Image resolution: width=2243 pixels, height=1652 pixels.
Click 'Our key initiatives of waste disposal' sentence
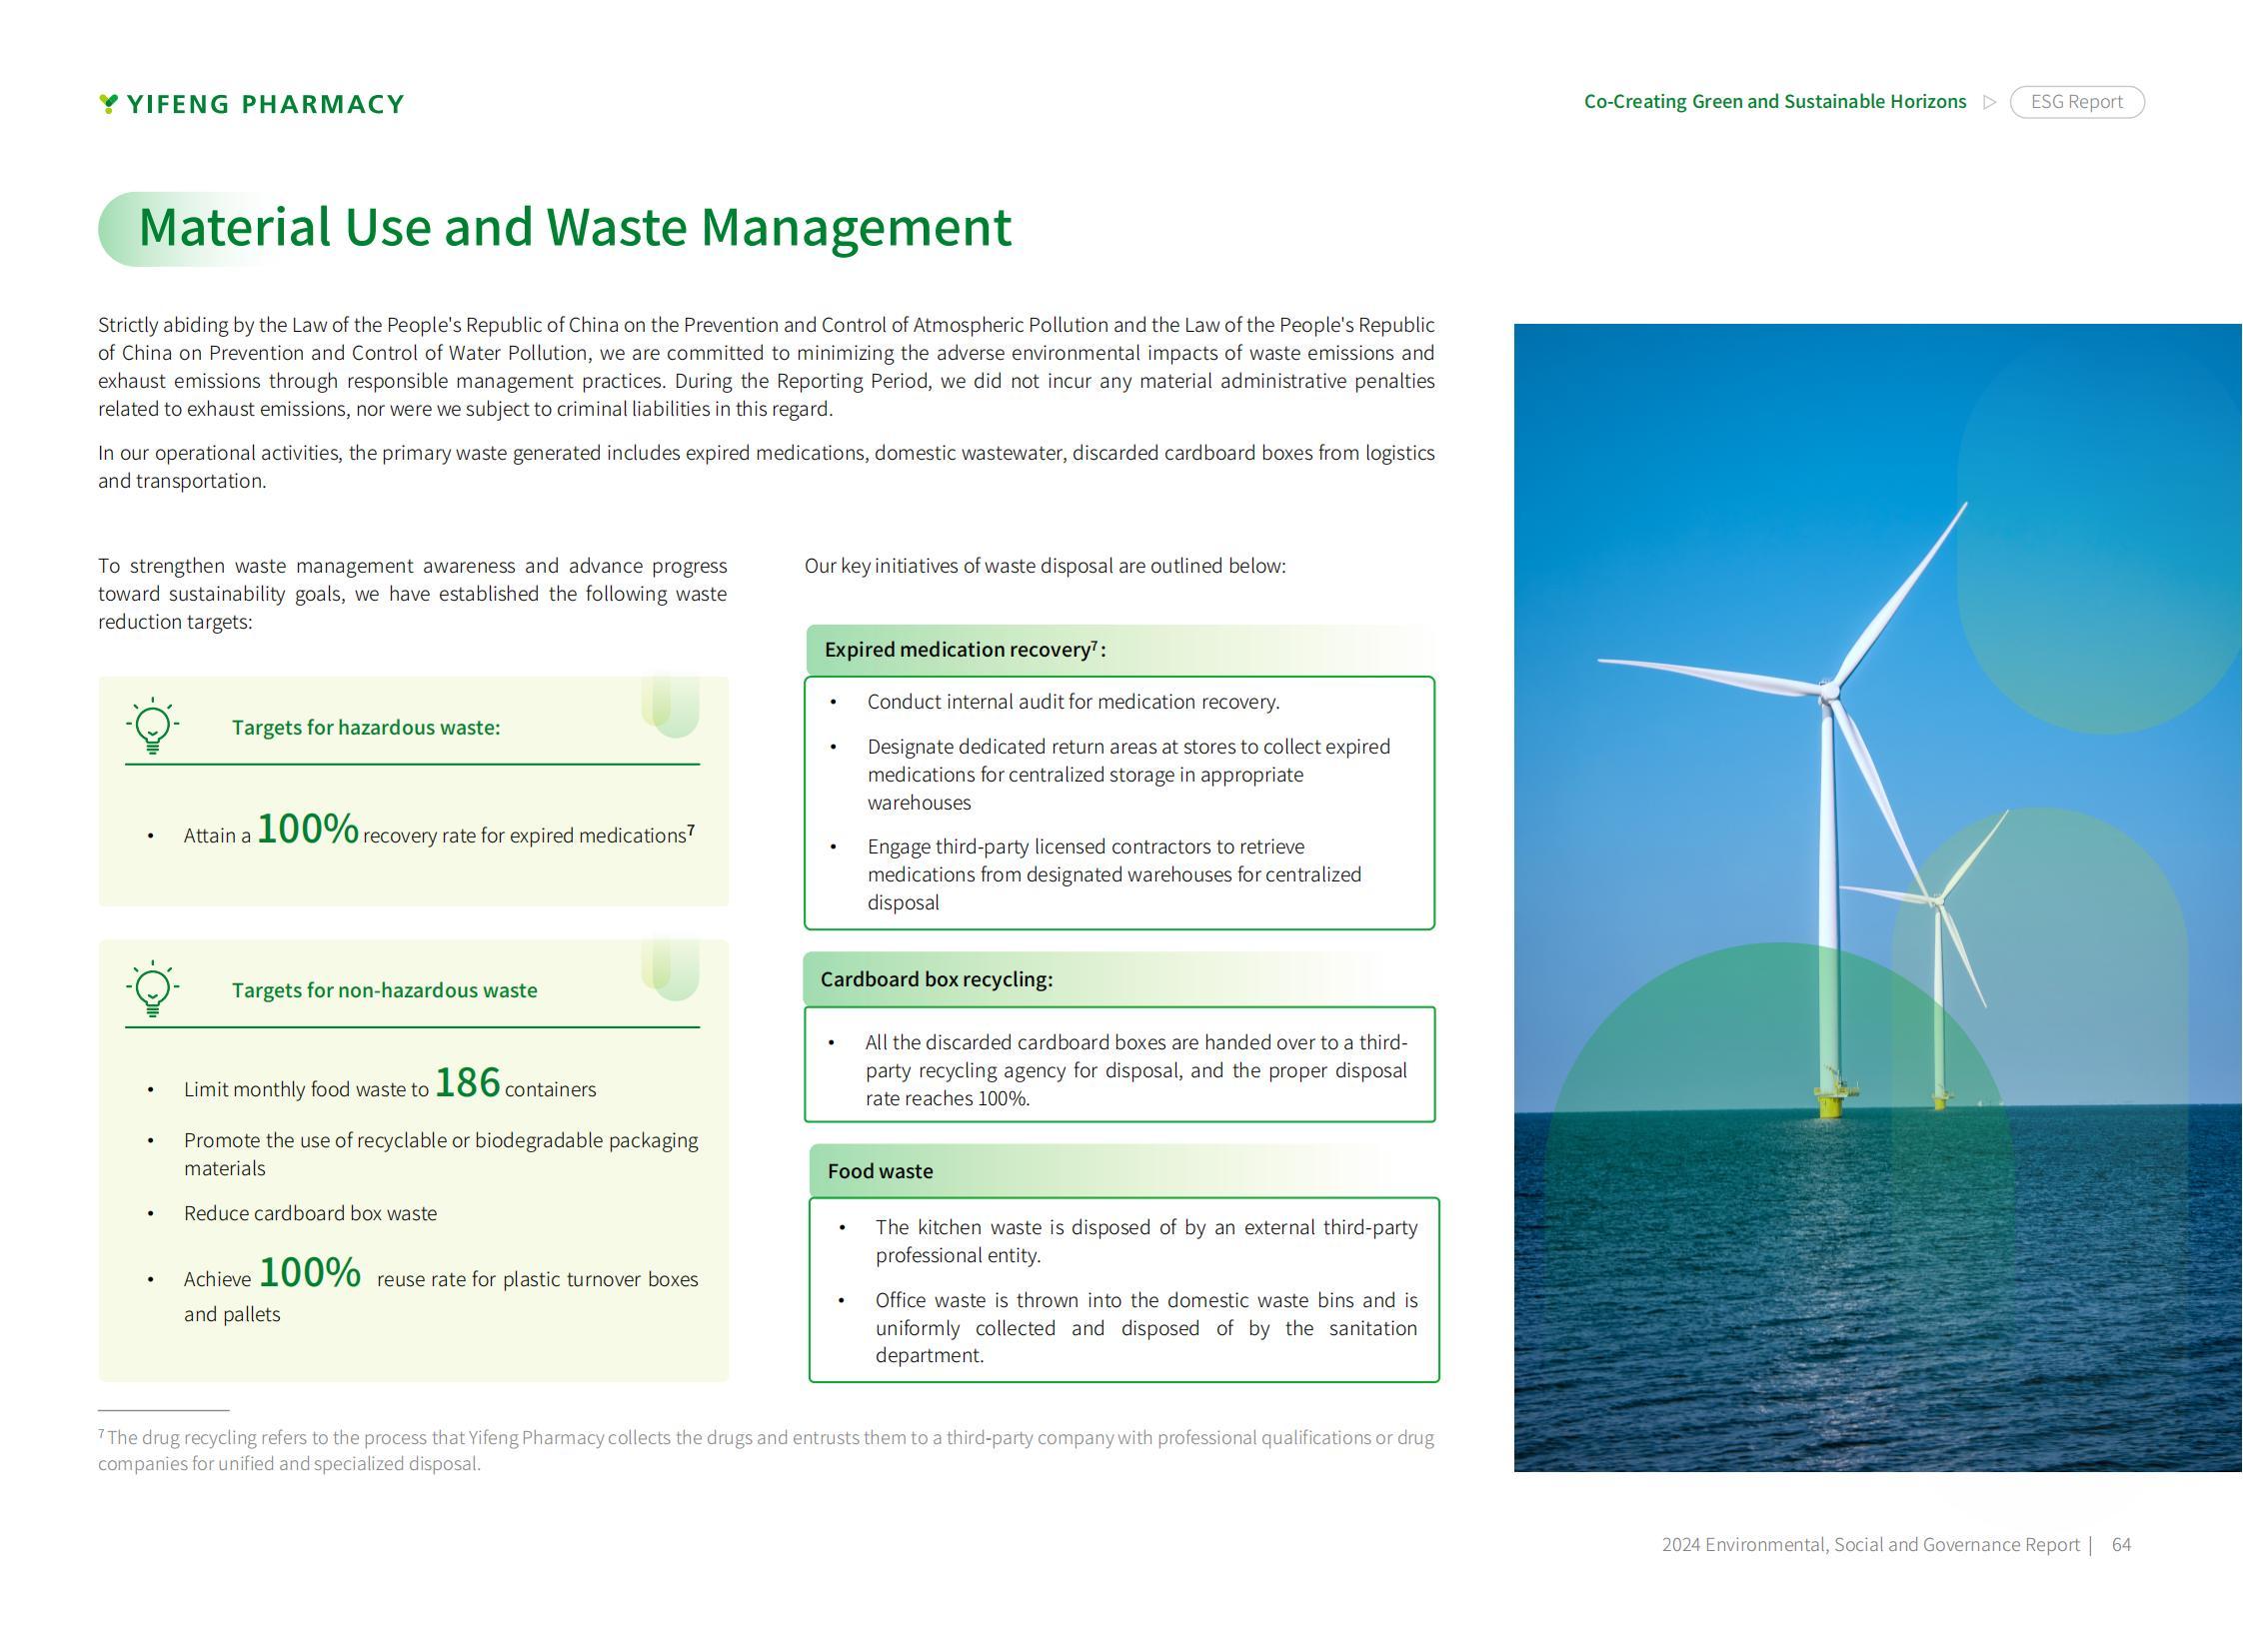click(x=1045, y=566)
